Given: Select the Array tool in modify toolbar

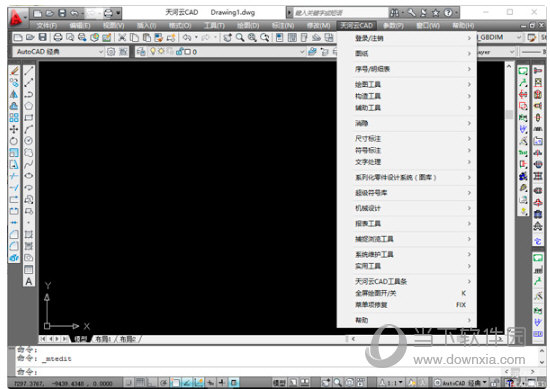Looking at the screenshot, I should [14, 118].
